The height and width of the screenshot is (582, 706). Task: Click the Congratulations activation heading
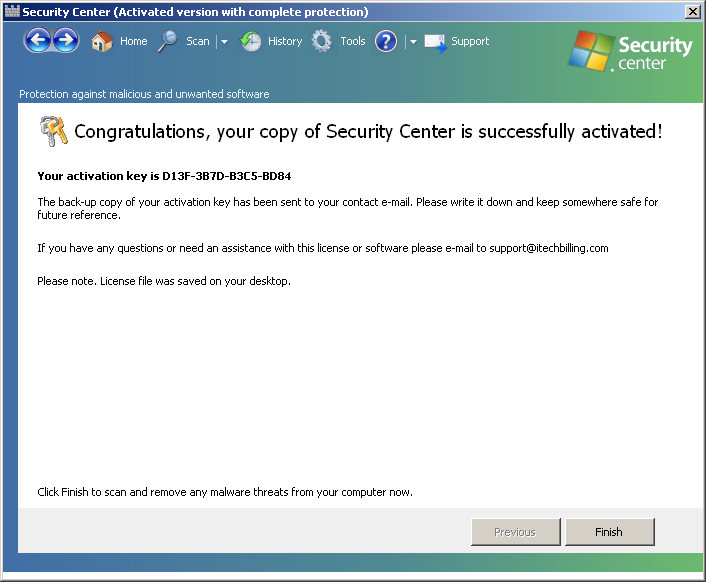click(368, 131)
